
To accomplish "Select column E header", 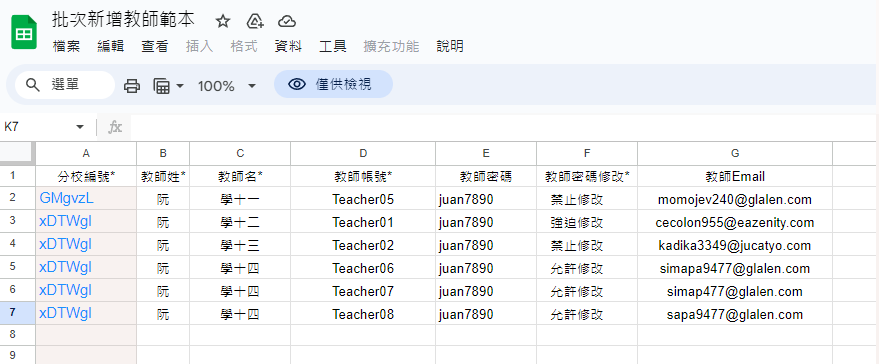I will [x=486, y=153].
